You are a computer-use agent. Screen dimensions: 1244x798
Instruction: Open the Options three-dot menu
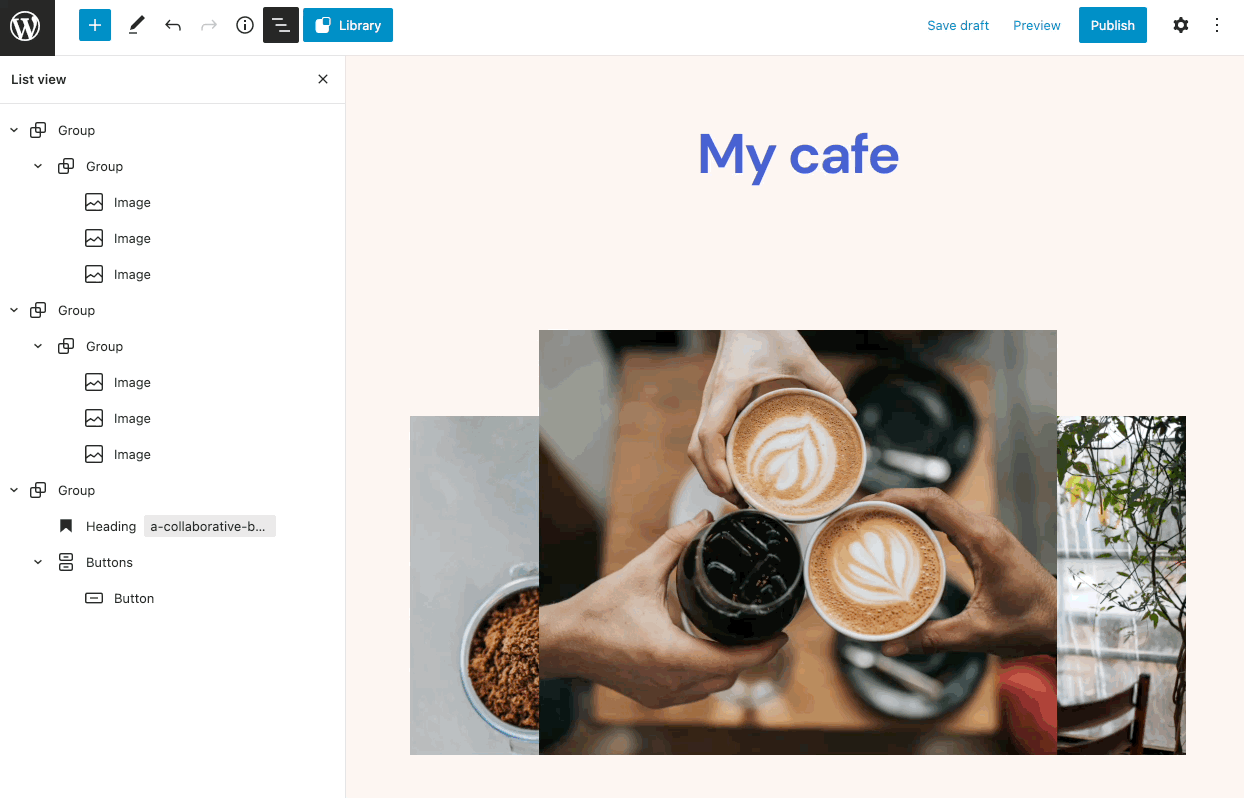point(1217,25)
